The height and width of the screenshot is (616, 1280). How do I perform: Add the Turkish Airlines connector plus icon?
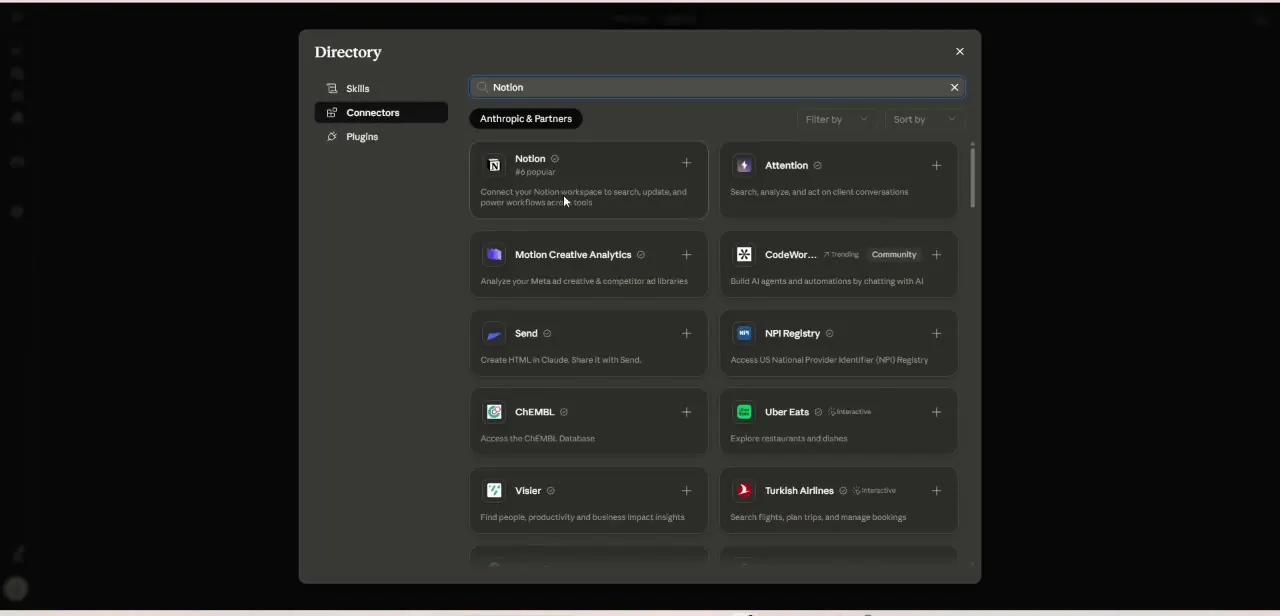pyautogui.click(x=936, y=491)
